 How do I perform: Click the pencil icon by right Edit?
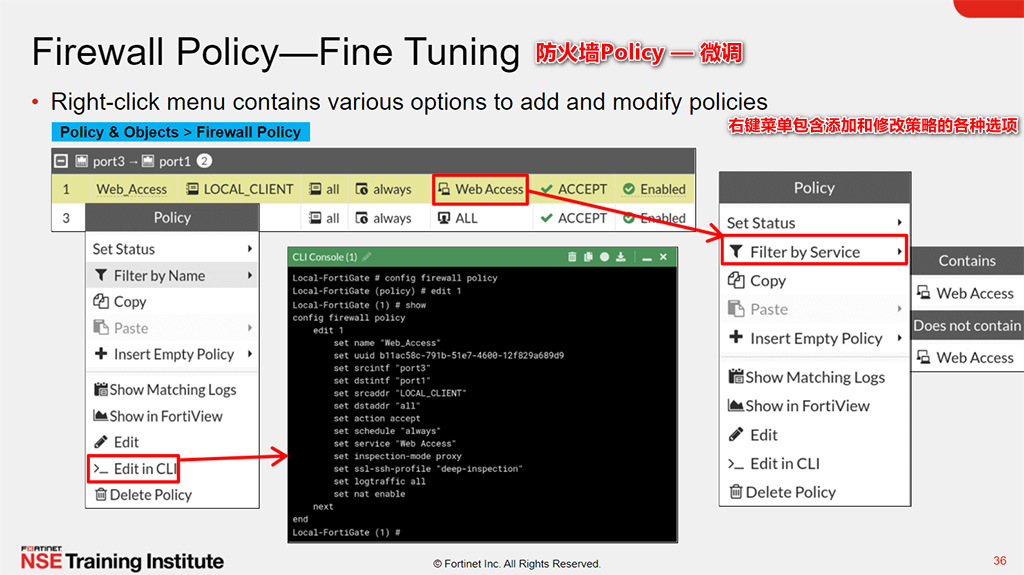(736, 434)
